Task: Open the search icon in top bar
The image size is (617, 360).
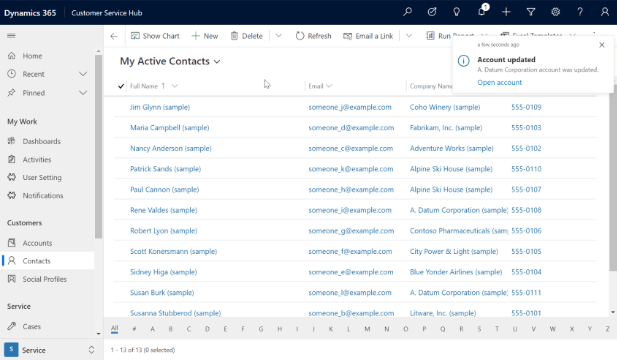Action: point(407,12)
